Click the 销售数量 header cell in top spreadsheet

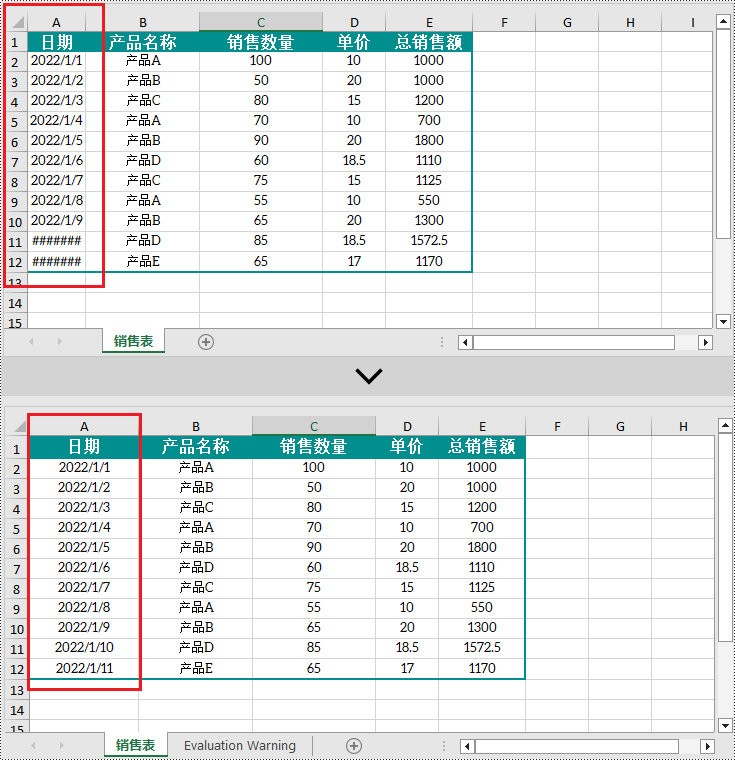(261, 42)
